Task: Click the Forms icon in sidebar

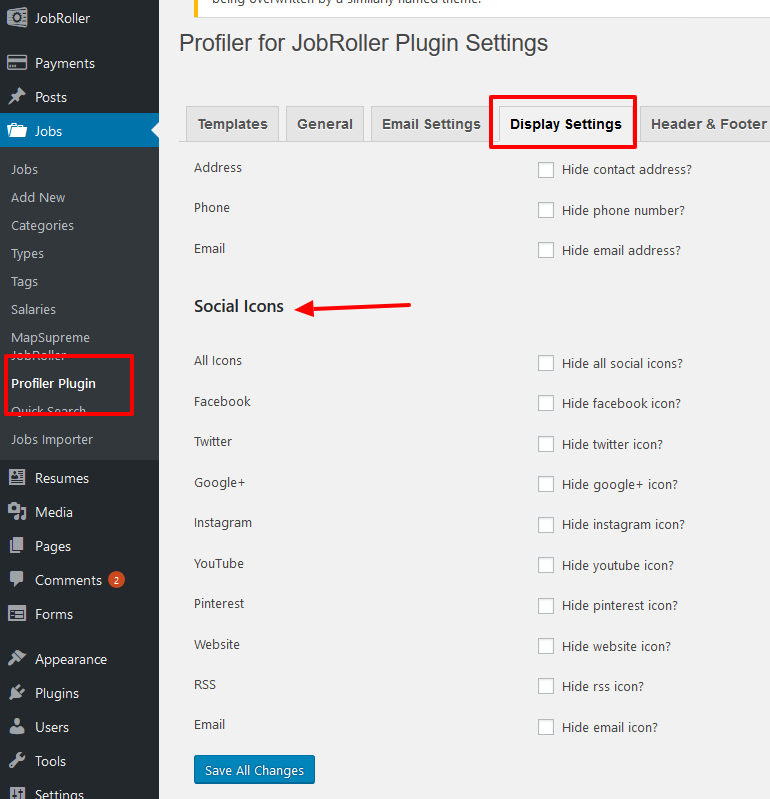Action: click(17, 614)
